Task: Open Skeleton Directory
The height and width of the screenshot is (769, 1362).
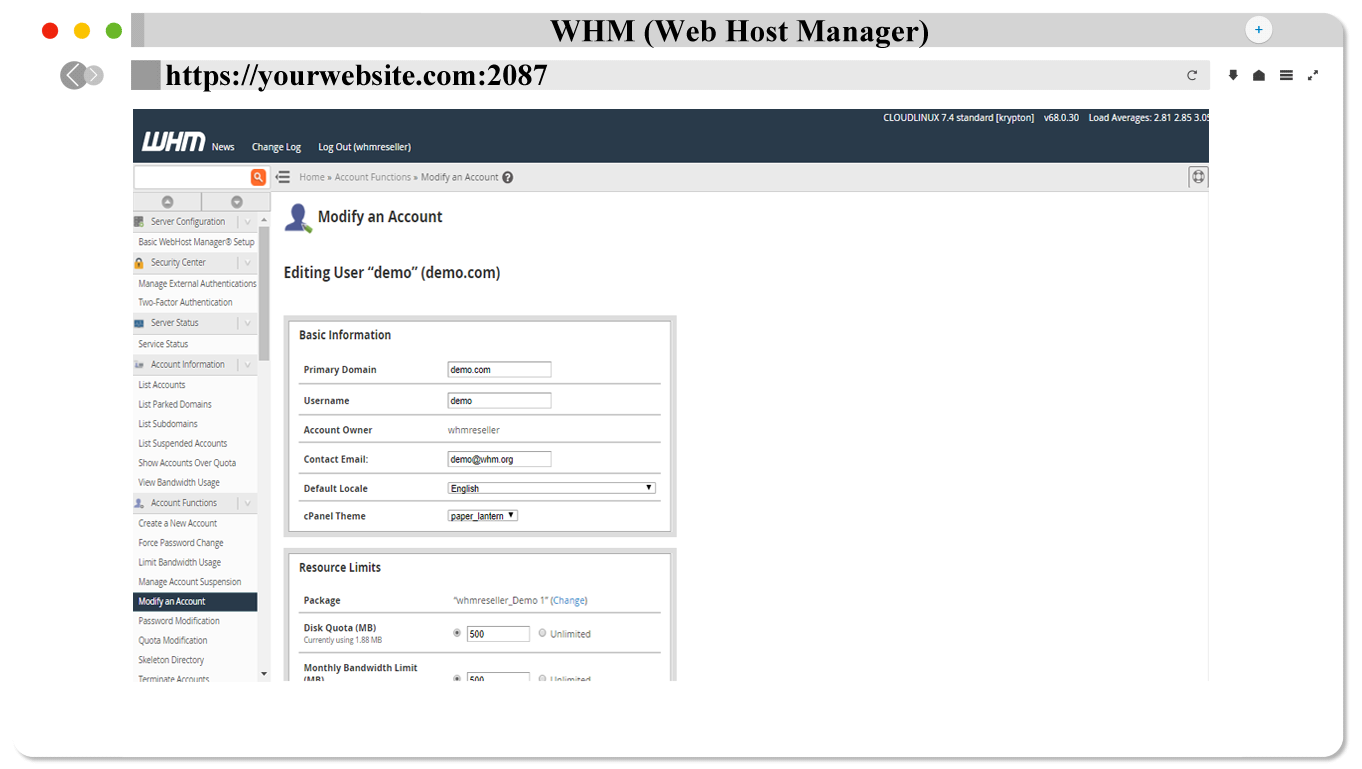Action: click(171, 660)
